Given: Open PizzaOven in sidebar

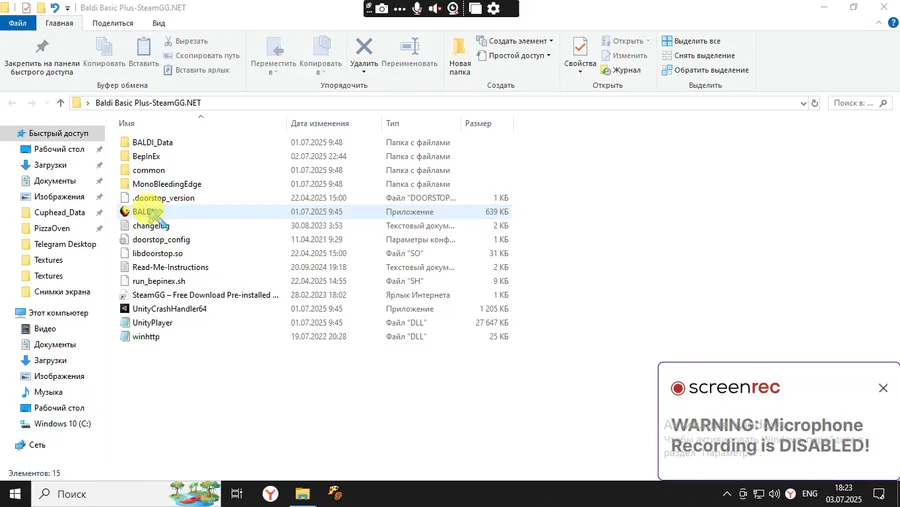Looking at the screenshot, I should point(52,229).
